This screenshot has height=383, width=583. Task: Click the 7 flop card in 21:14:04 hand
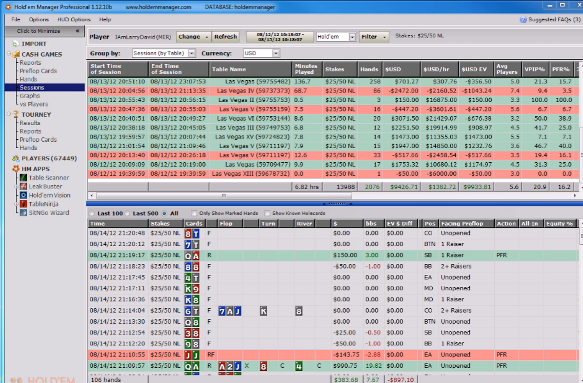click(x=222, y=311)
